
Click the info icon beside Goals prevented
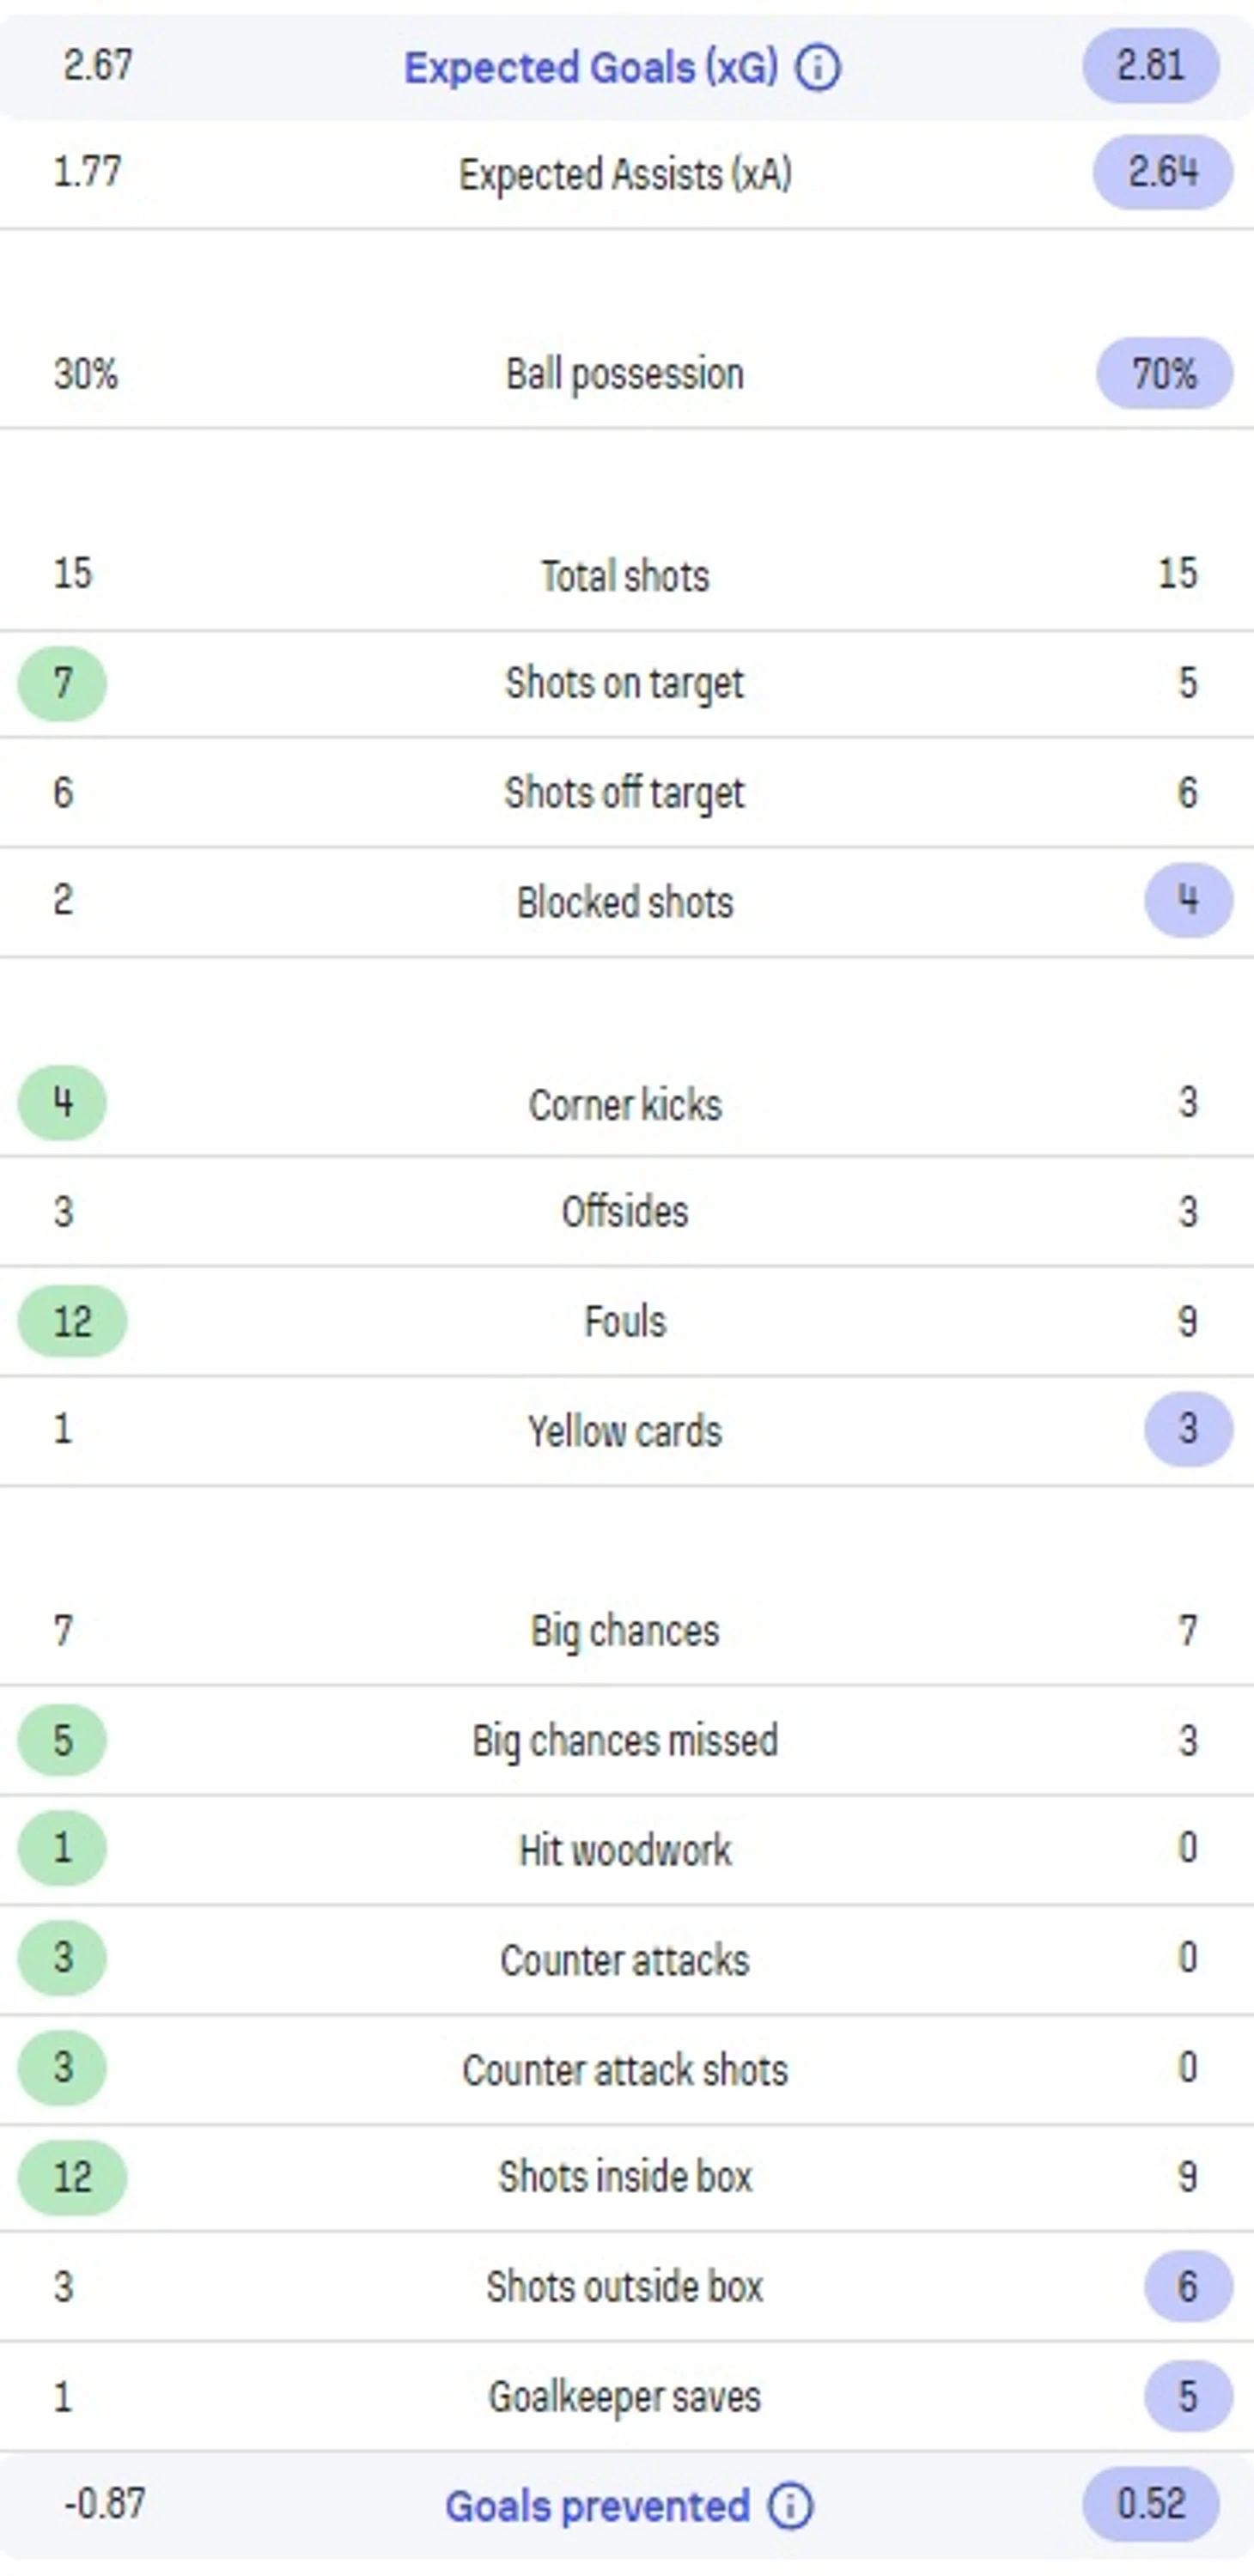(790, 2506)
